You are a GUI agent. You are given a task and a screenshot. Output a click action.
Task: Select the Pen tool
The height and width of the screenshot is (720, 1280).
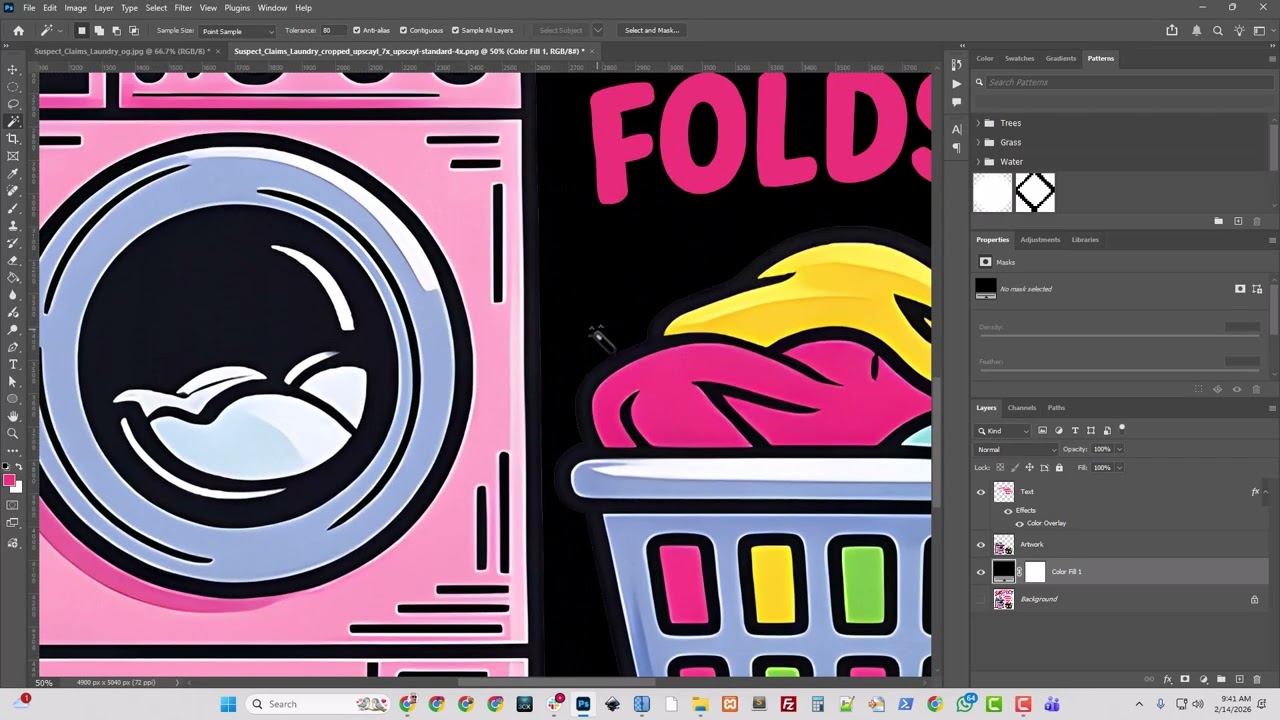(13, 346)
